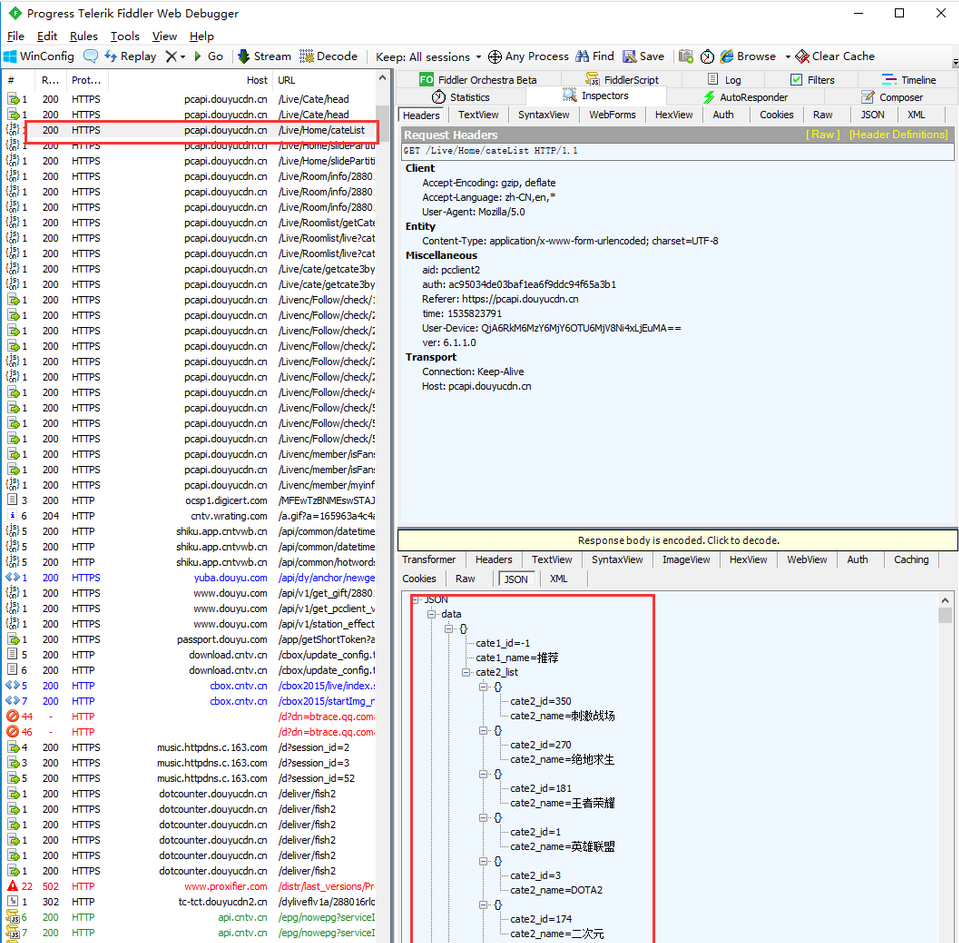Screen dimensions: 959x943
Task: Replay the selected sessions
Action: [130, 56]
